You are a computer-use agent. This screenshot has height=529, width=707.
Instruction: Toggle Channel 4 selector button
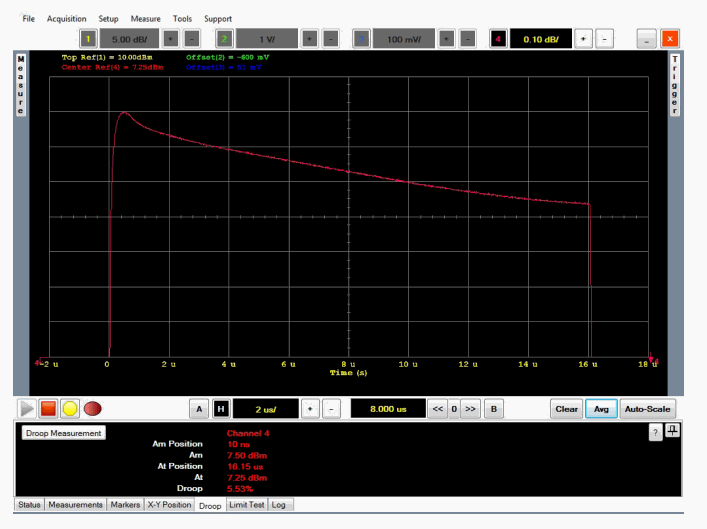click(497, 38)
